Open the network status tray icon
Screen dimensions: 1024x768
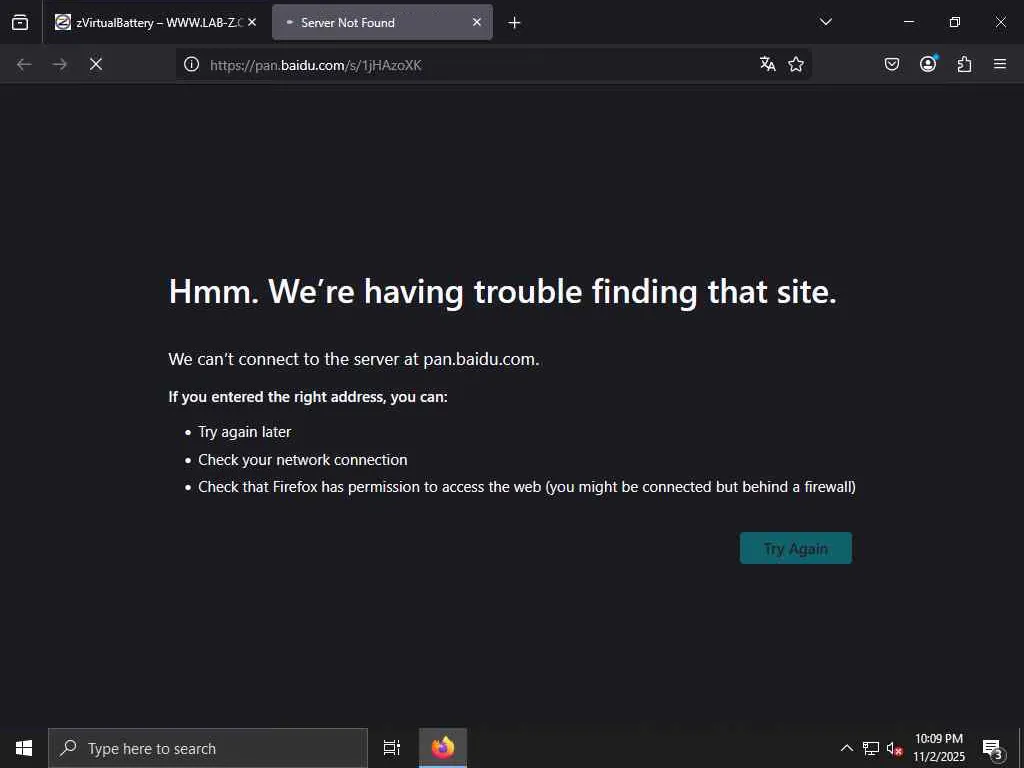click(x=871, y=748)
